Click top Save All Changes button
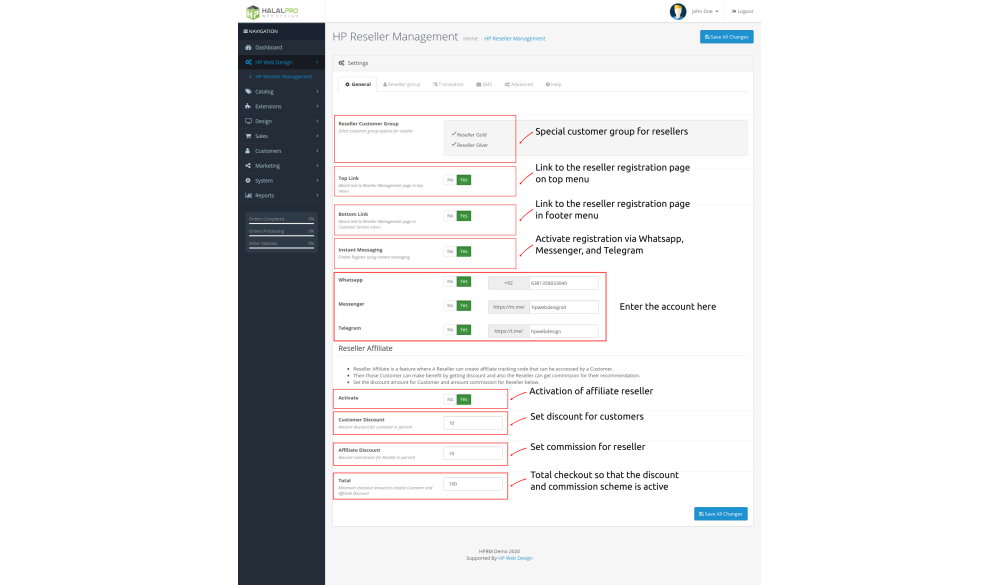1000x585 pixels. click(726, 37)
